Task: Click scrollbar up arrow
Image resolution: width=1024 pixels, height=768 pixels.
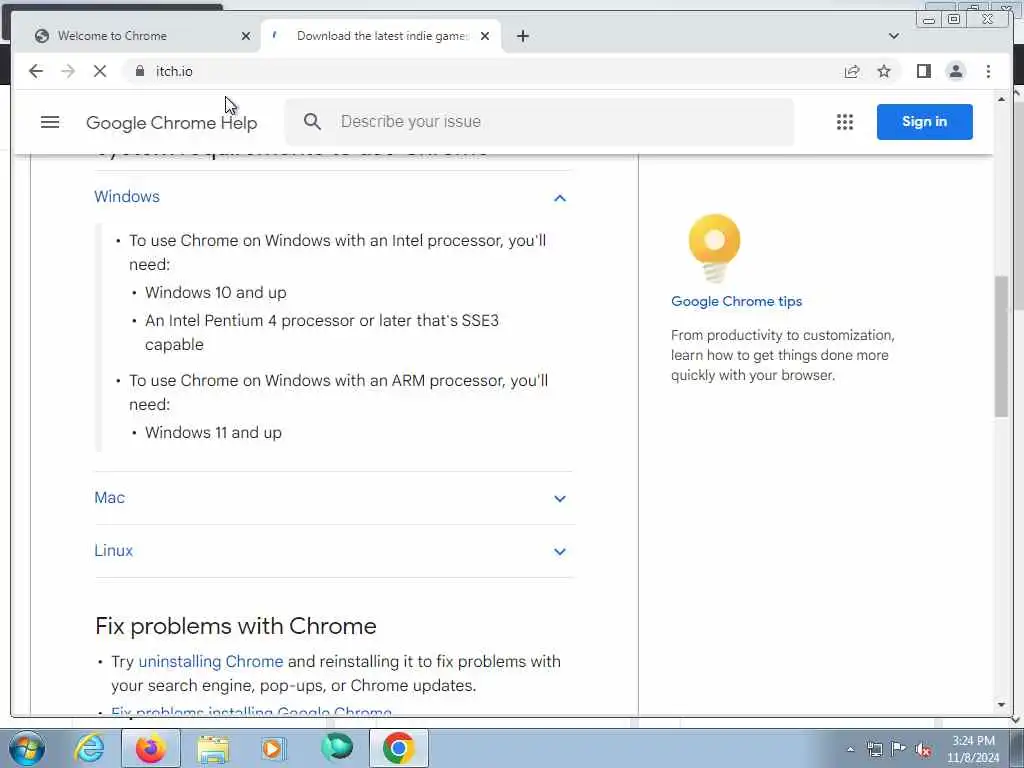Action: click(x=1001, y=99)
